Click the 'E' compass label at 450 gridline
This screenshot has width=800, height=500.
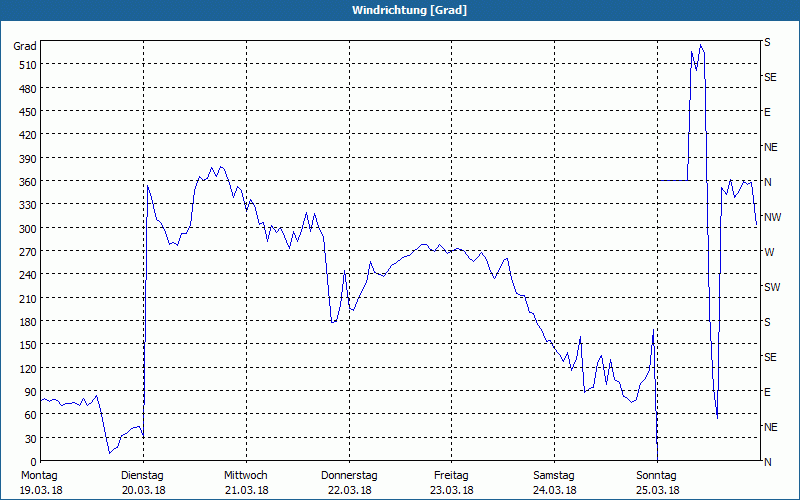[x=767, y=112]
